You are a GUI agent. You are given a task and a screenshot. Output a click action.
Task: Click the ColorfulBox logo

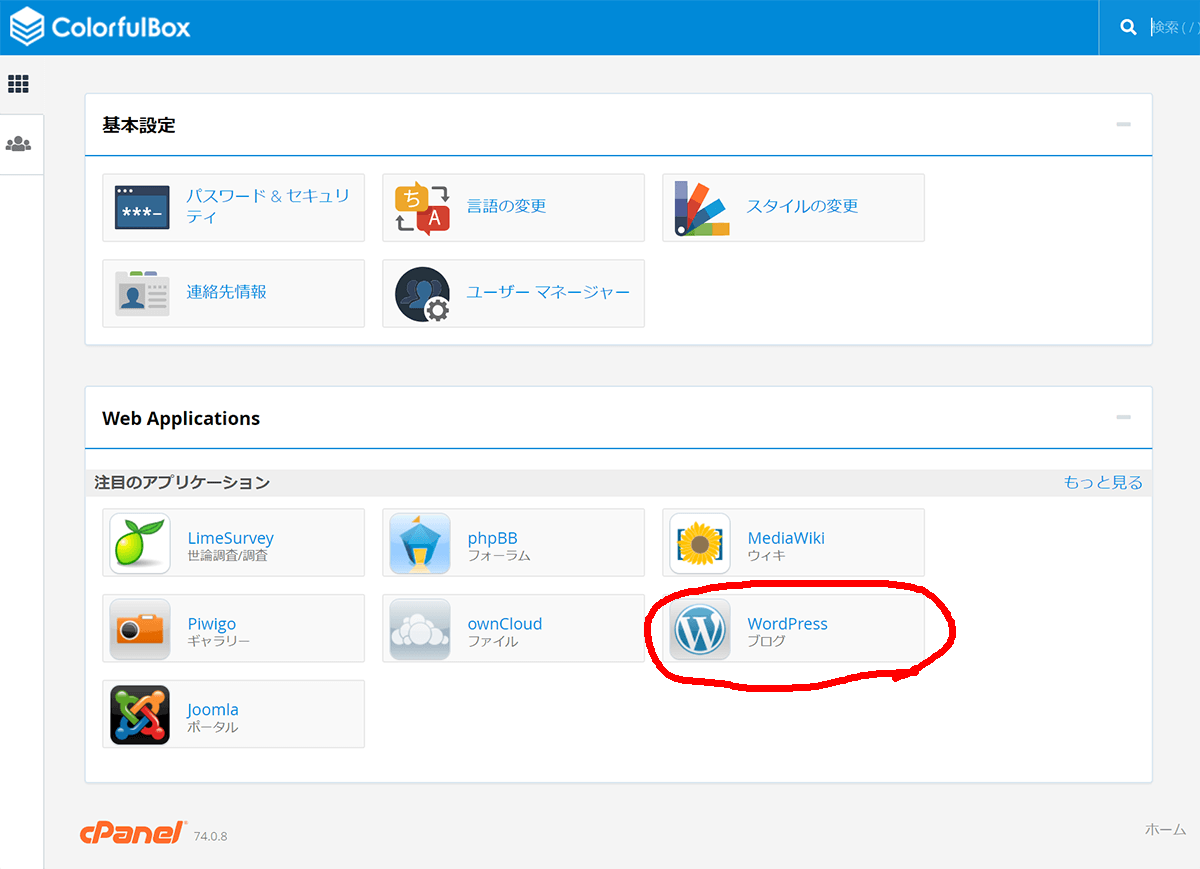[x=100, y=27]
